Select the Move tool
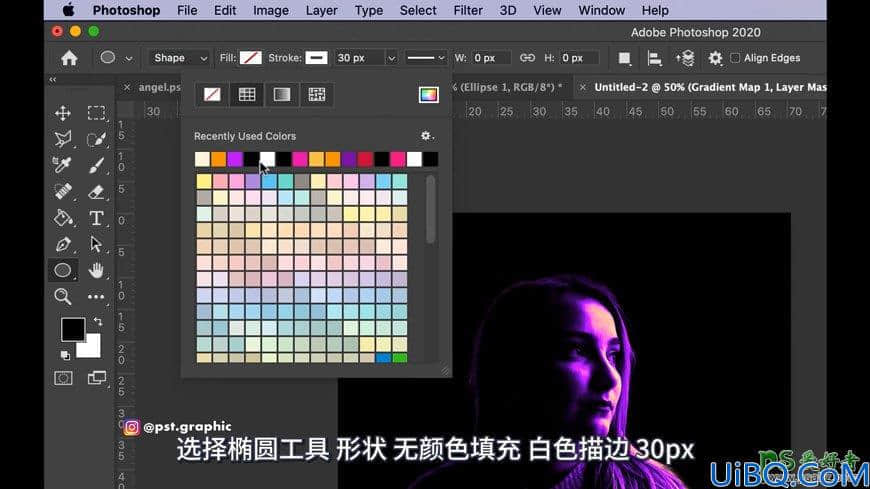This screenshot has width=870, height=489. (x=63, y=113)
